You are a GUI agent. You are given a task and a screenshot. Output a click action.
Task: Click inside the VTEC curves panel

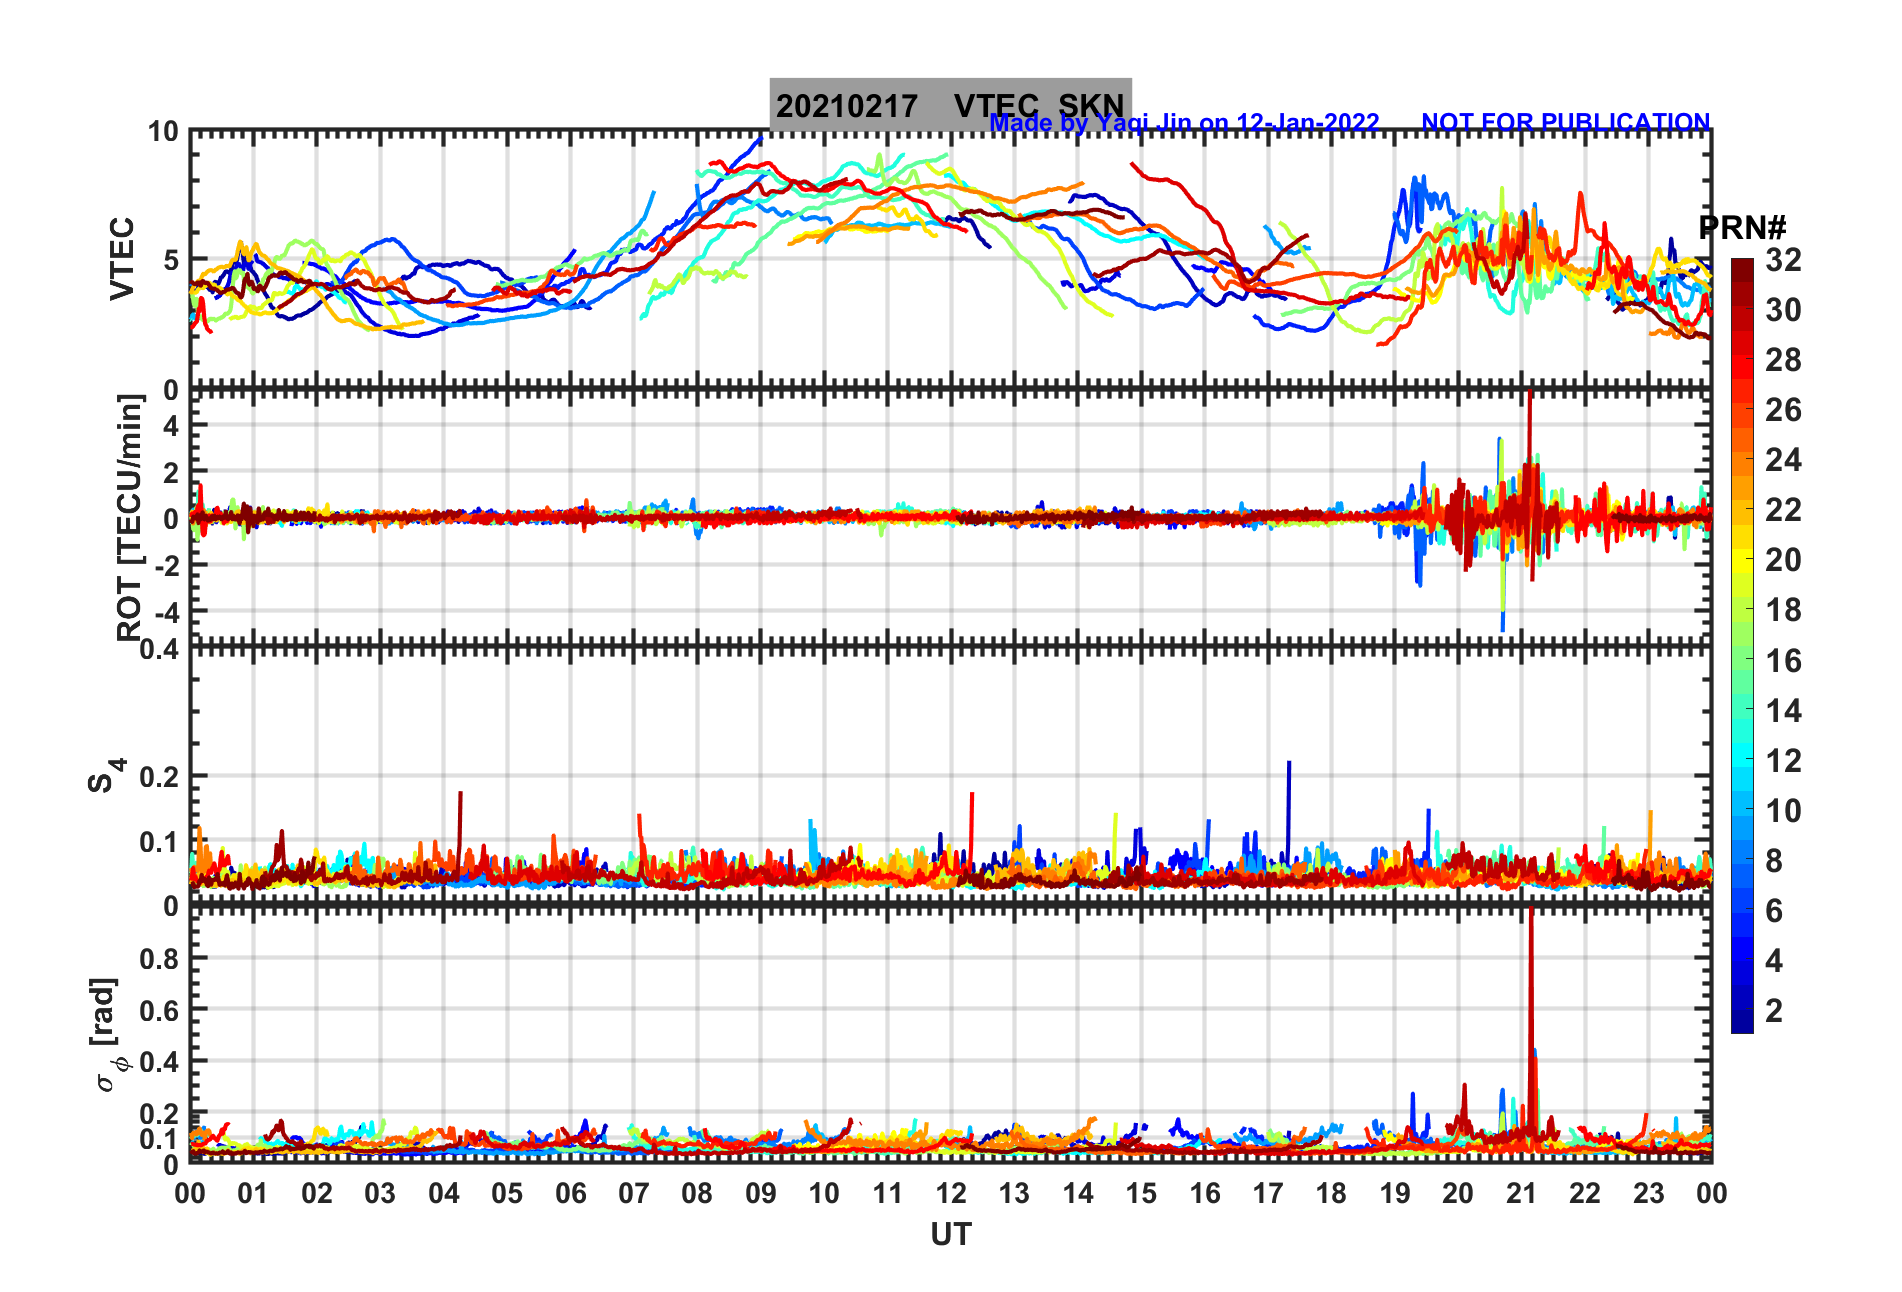click(950, 260)
